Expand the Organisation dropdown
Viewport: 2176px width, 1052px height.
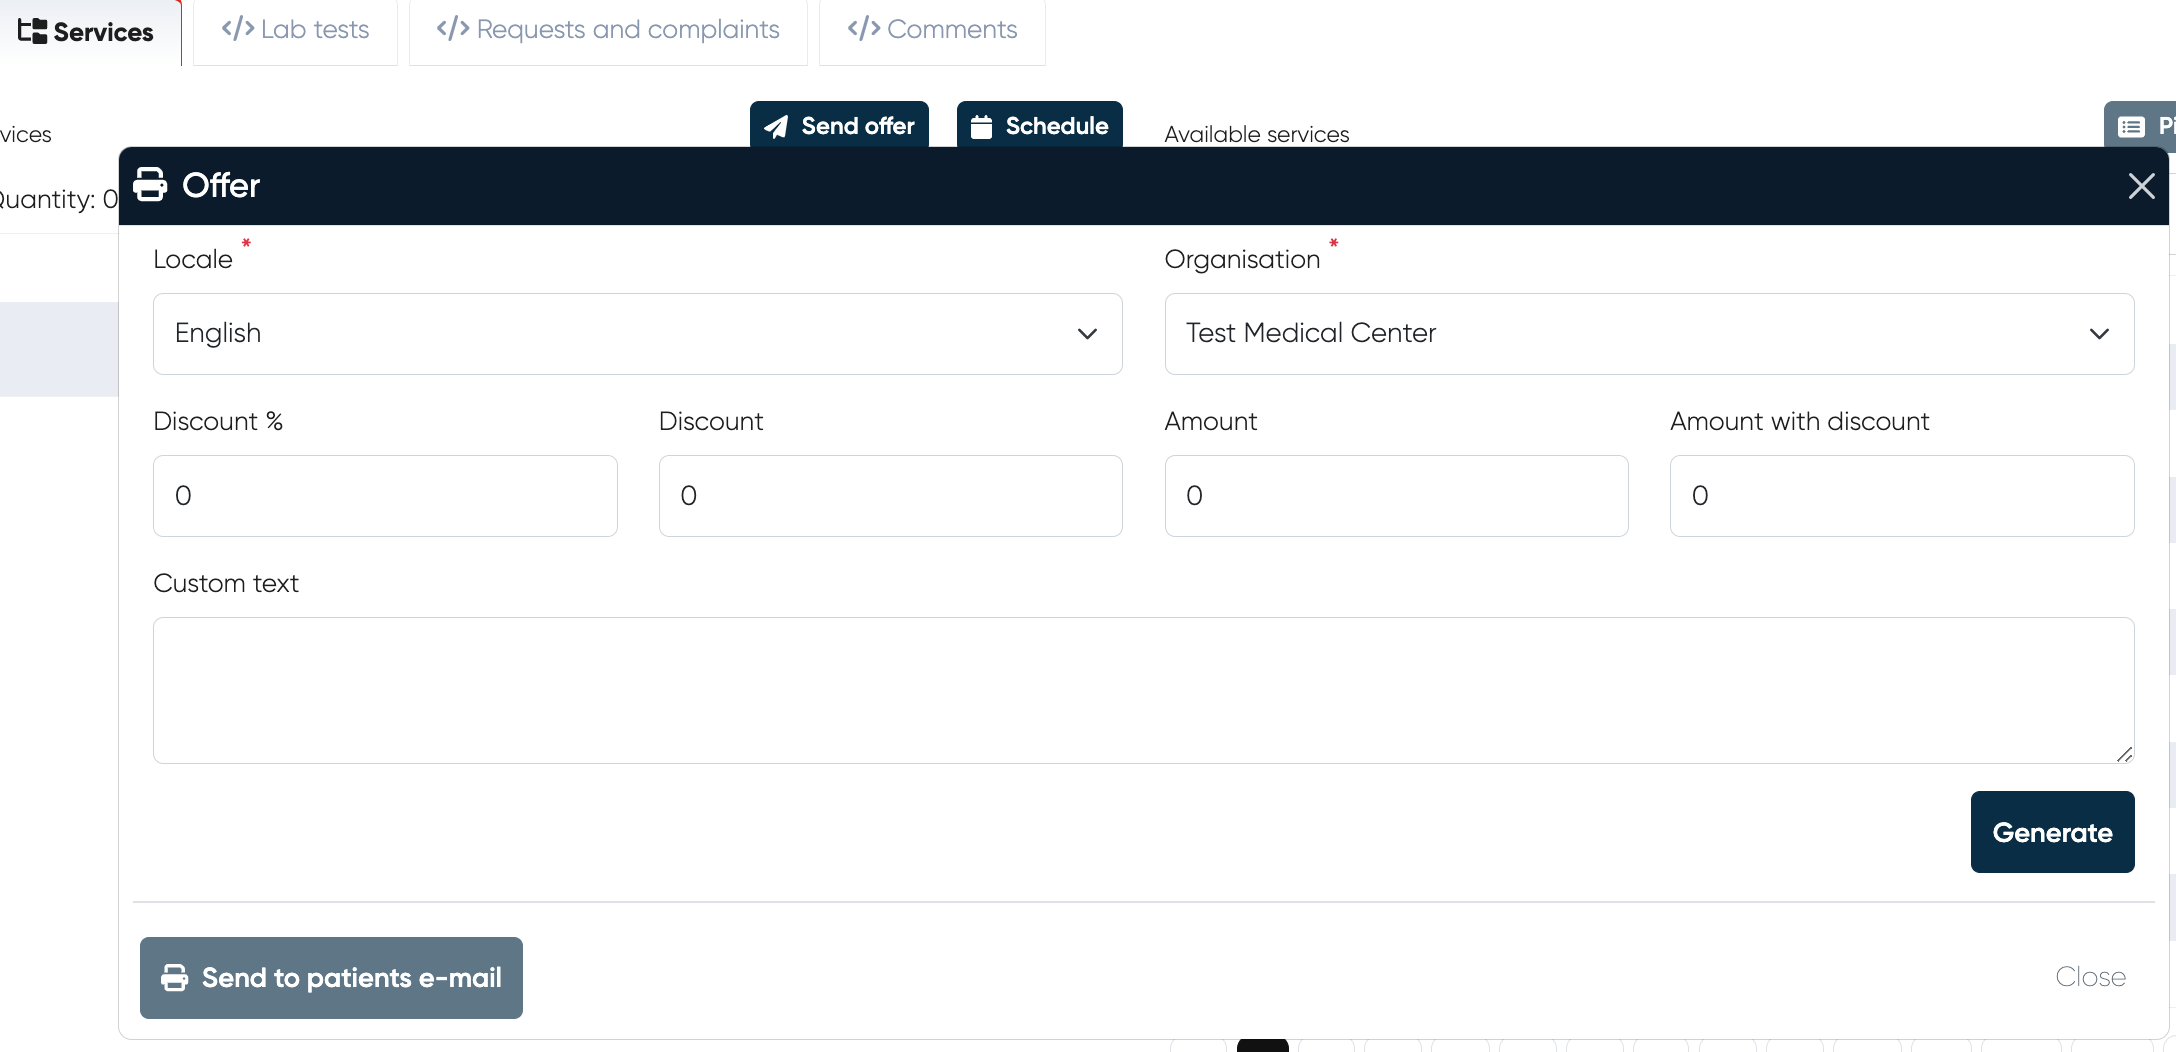pos(1648,334)
